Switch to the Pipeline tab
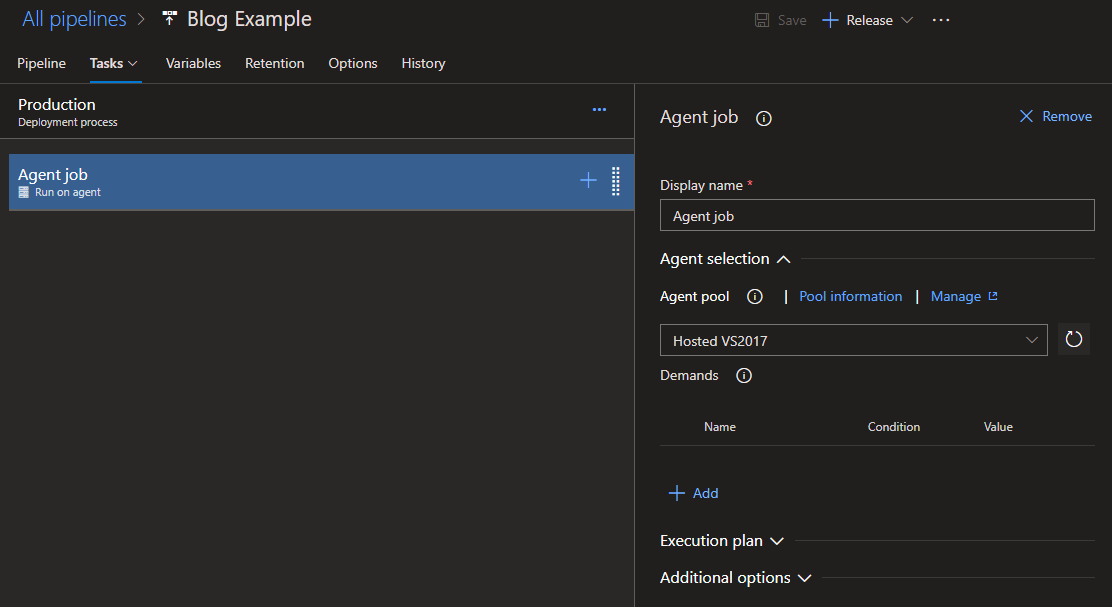 click(41, 63)
